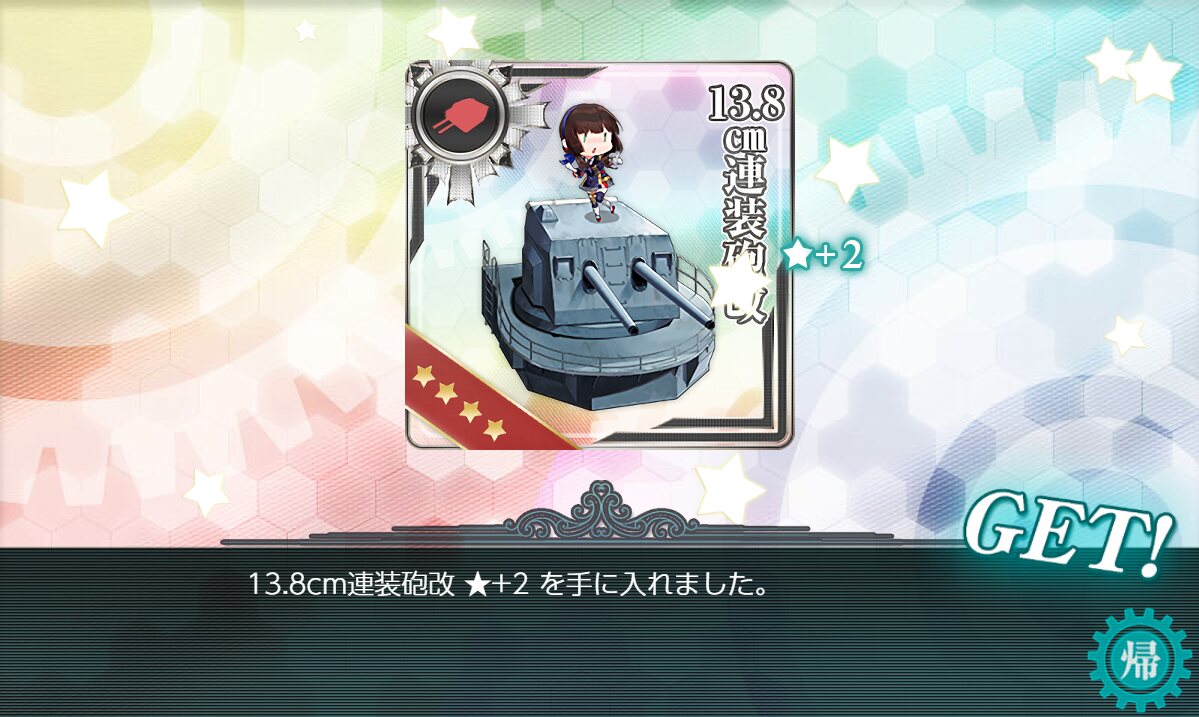The width and height of the screenshot is (1199, 717).
Task: Click the teal gear return button
Action: (1139, 659)
